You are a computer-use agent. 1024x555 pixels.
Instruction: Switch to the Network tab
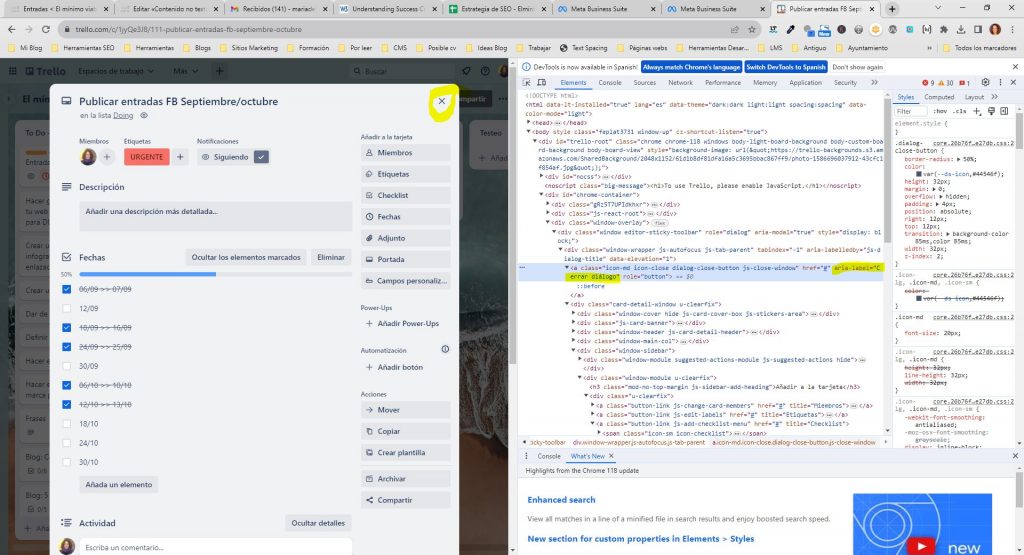click(x=680, y=83)
